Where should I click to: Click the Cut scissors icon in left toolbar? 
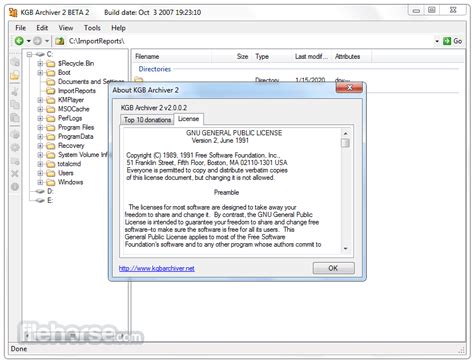click(x=15, y=91)
